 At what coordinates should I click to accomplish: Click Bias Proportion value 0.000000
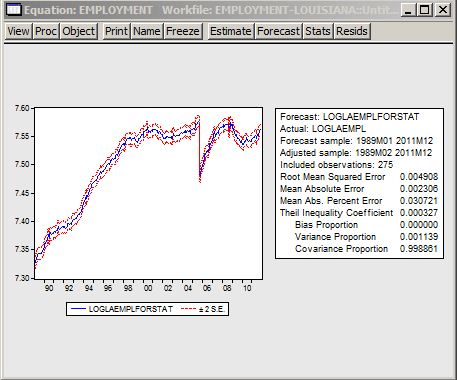click(419, 225)
